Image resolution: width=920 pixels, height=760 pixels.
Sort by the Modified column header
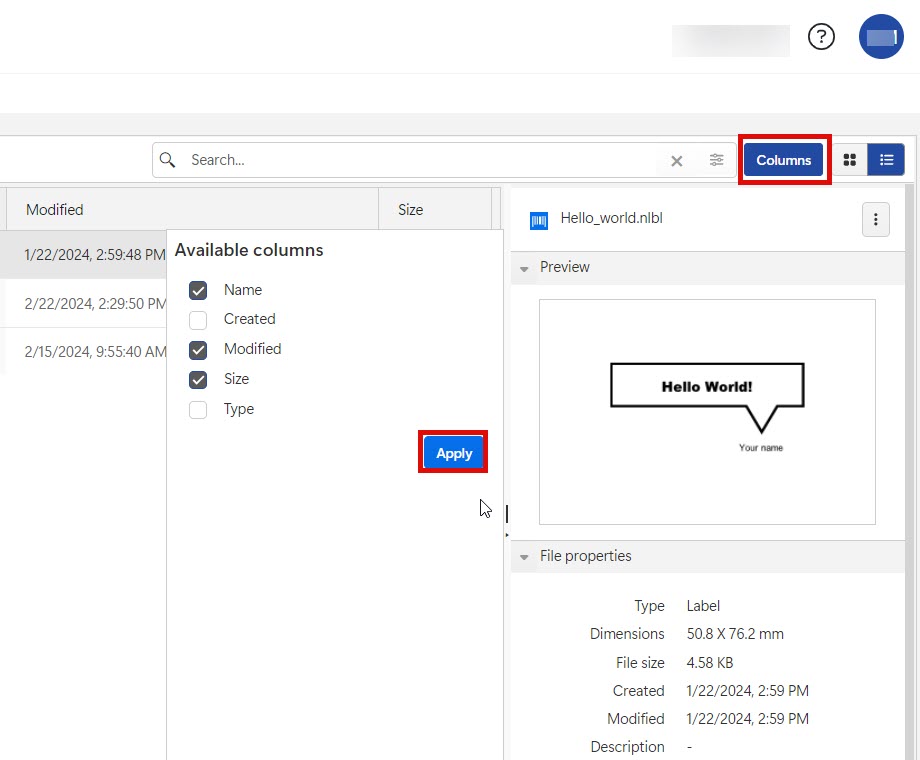(55, 210)
